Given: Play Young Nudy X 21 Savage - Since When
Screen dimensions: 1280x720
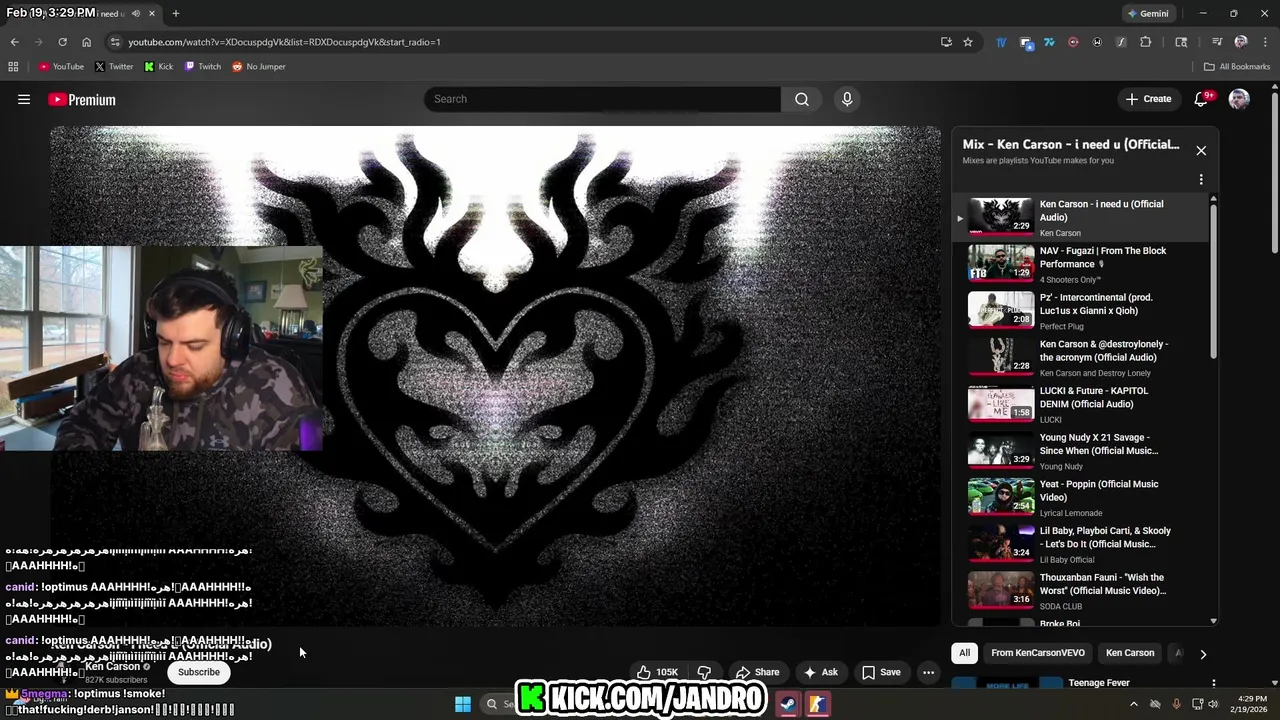Looking at the screenshot, I should tap(1082, 451).
